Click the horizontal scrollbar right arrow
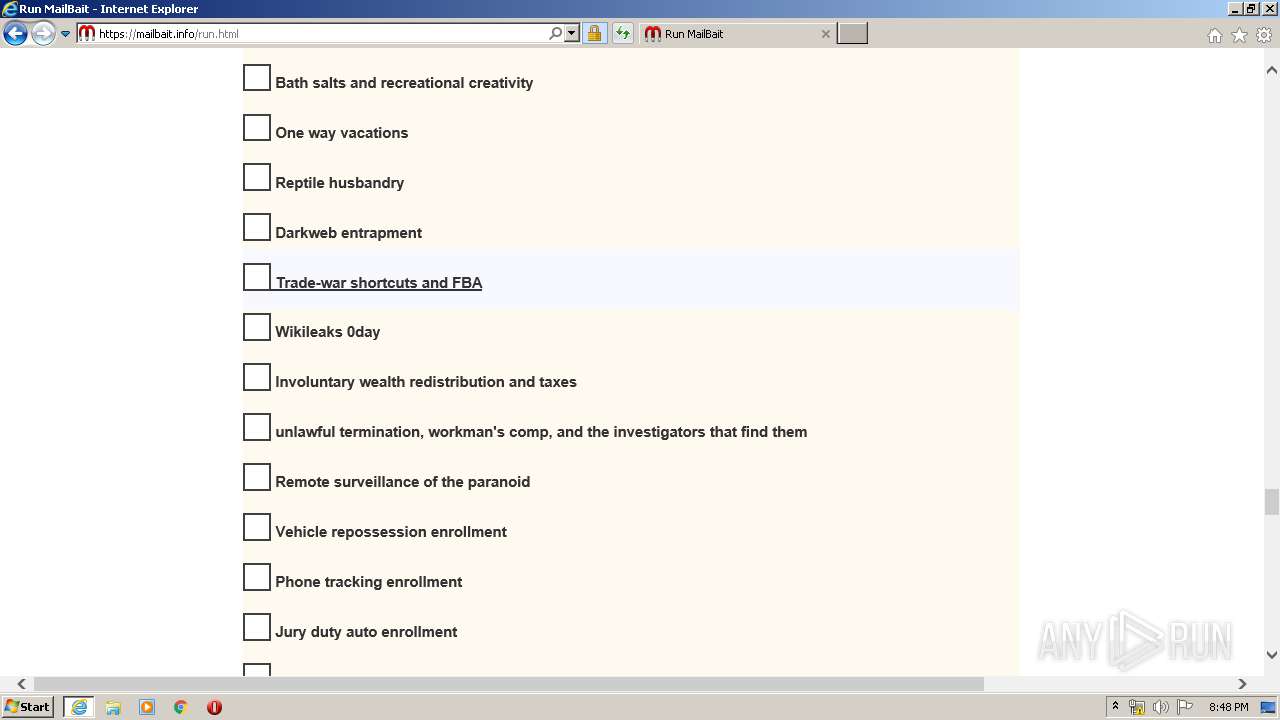Viewport: 1280px width, 720px height. point(1242,684)
